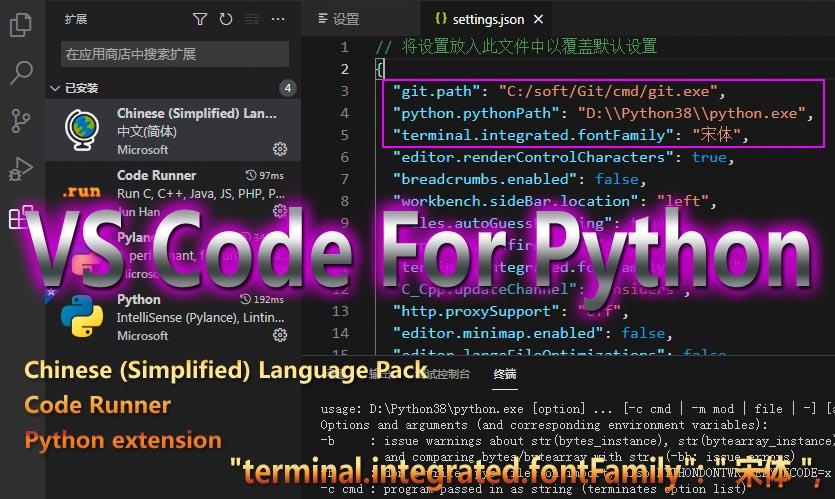Clear extensions search results icon
835x499 pixels.
pos(251,20)
